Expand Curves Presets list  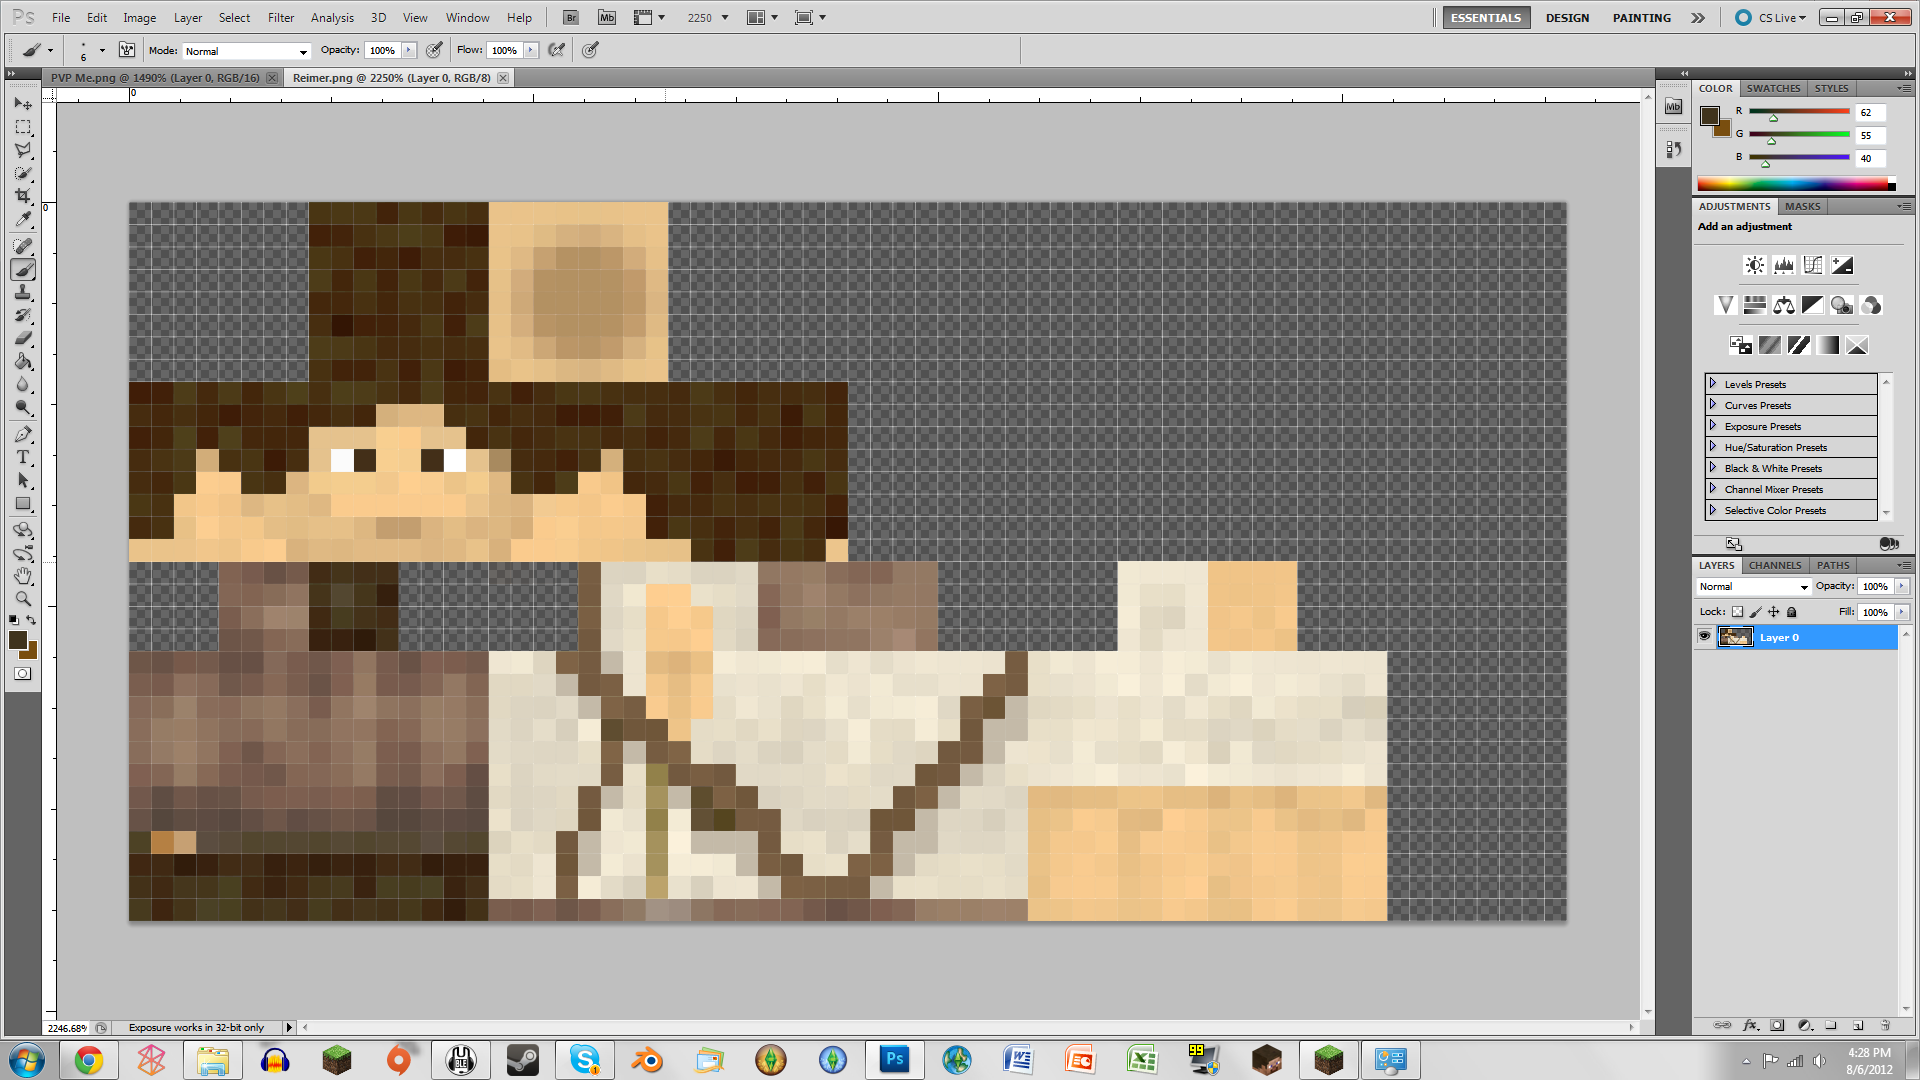[1712, 405]
